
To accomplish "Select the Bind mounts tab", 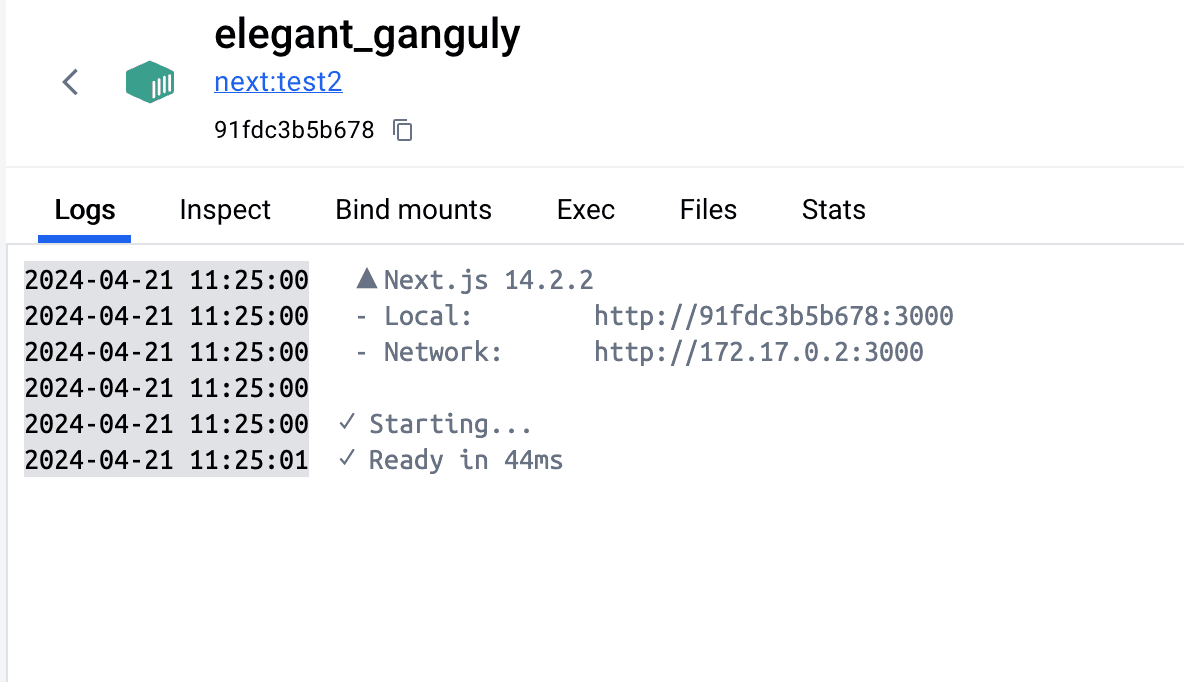I will (413, 210).
